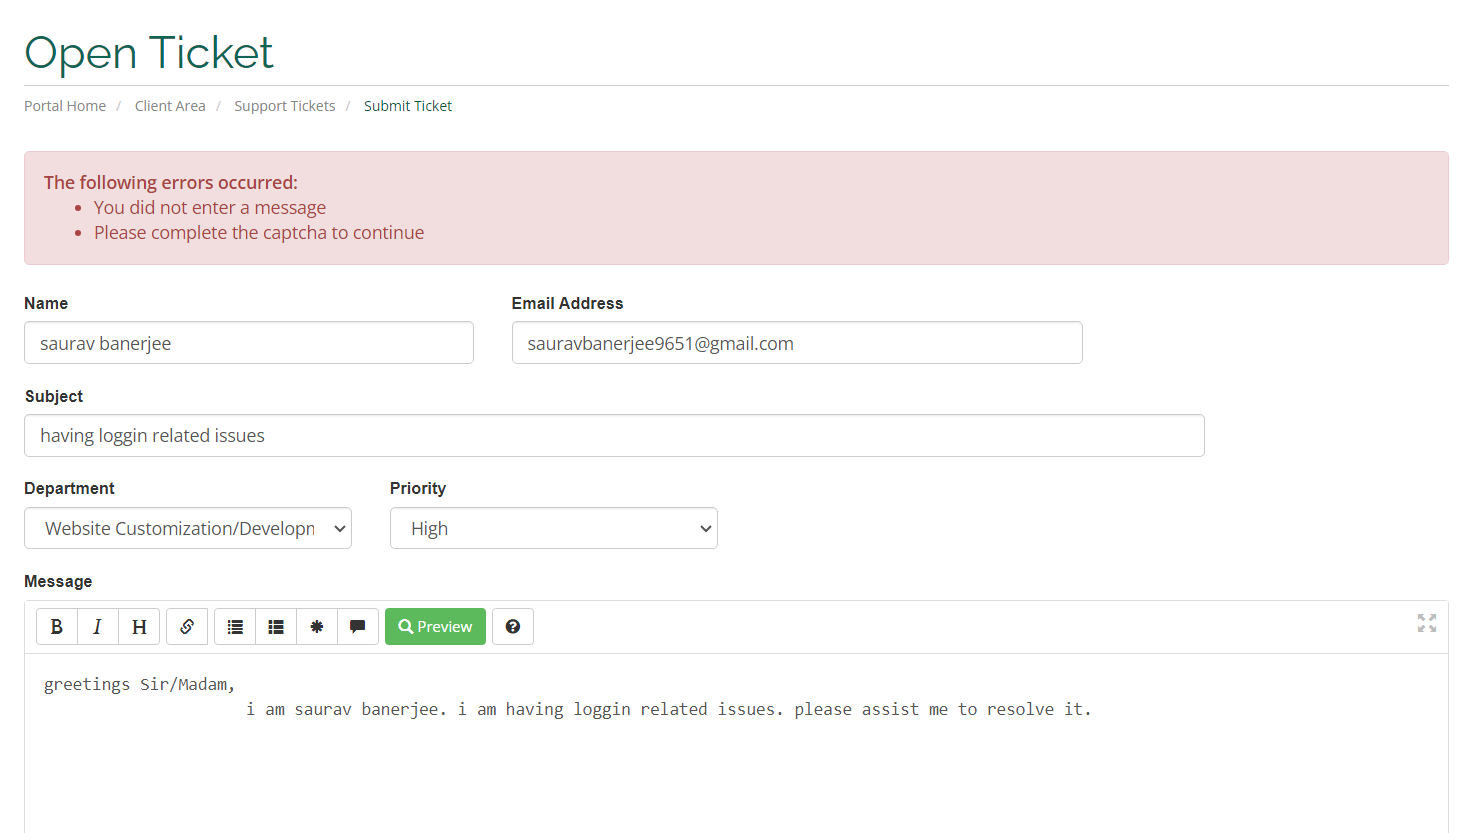Navigate to Portal Home breadcrumb link
Screen dimensions: 1463x833
coord(64,105)
